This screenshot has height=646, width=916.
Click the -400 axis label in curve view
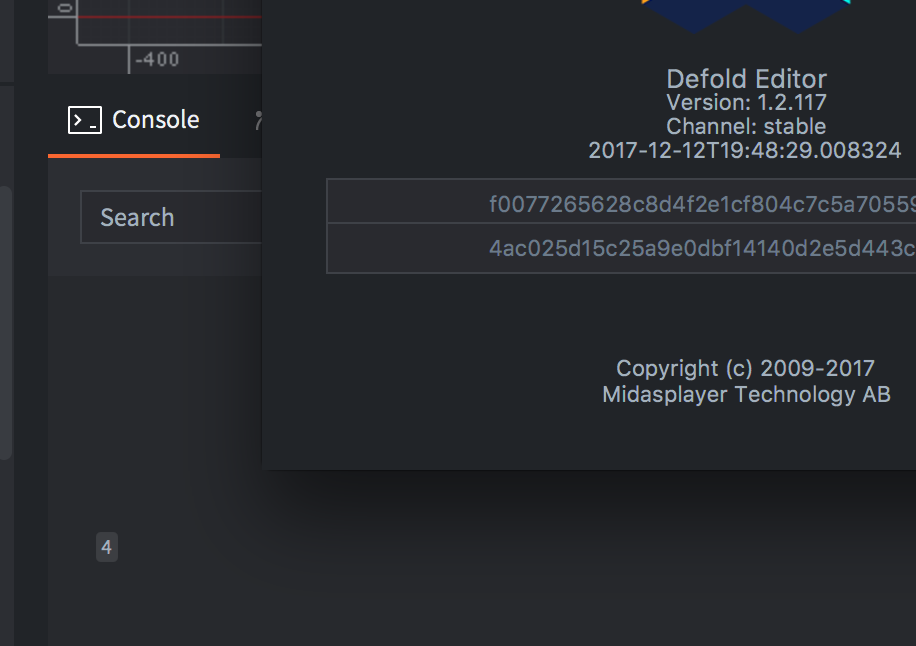(x=157, y=59)
